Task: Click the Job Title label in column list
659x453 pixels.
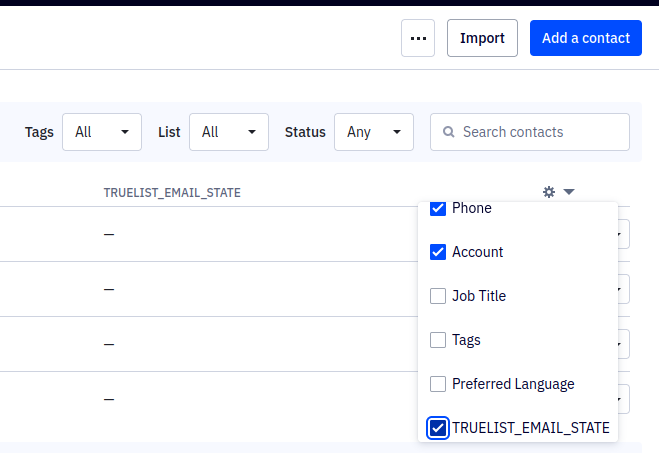Action: [479, 296]
